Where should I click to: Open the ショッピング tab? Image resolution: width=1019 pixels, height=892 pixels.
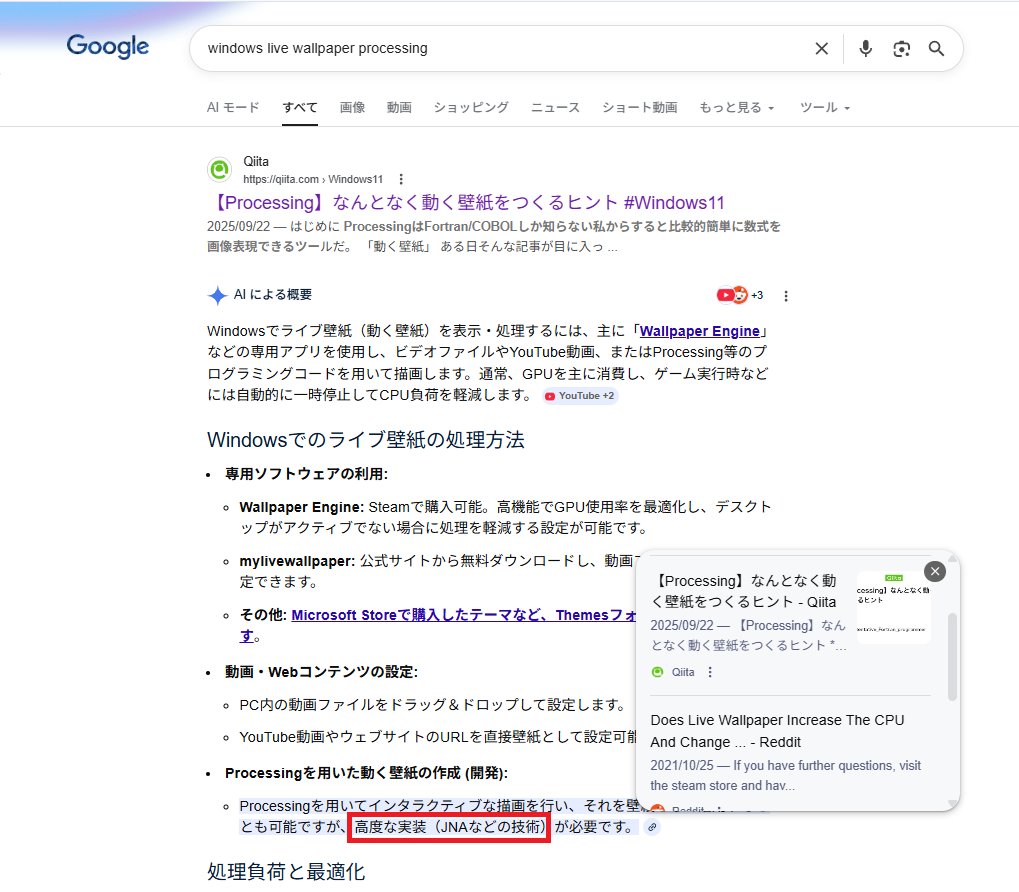pos(471,107)
